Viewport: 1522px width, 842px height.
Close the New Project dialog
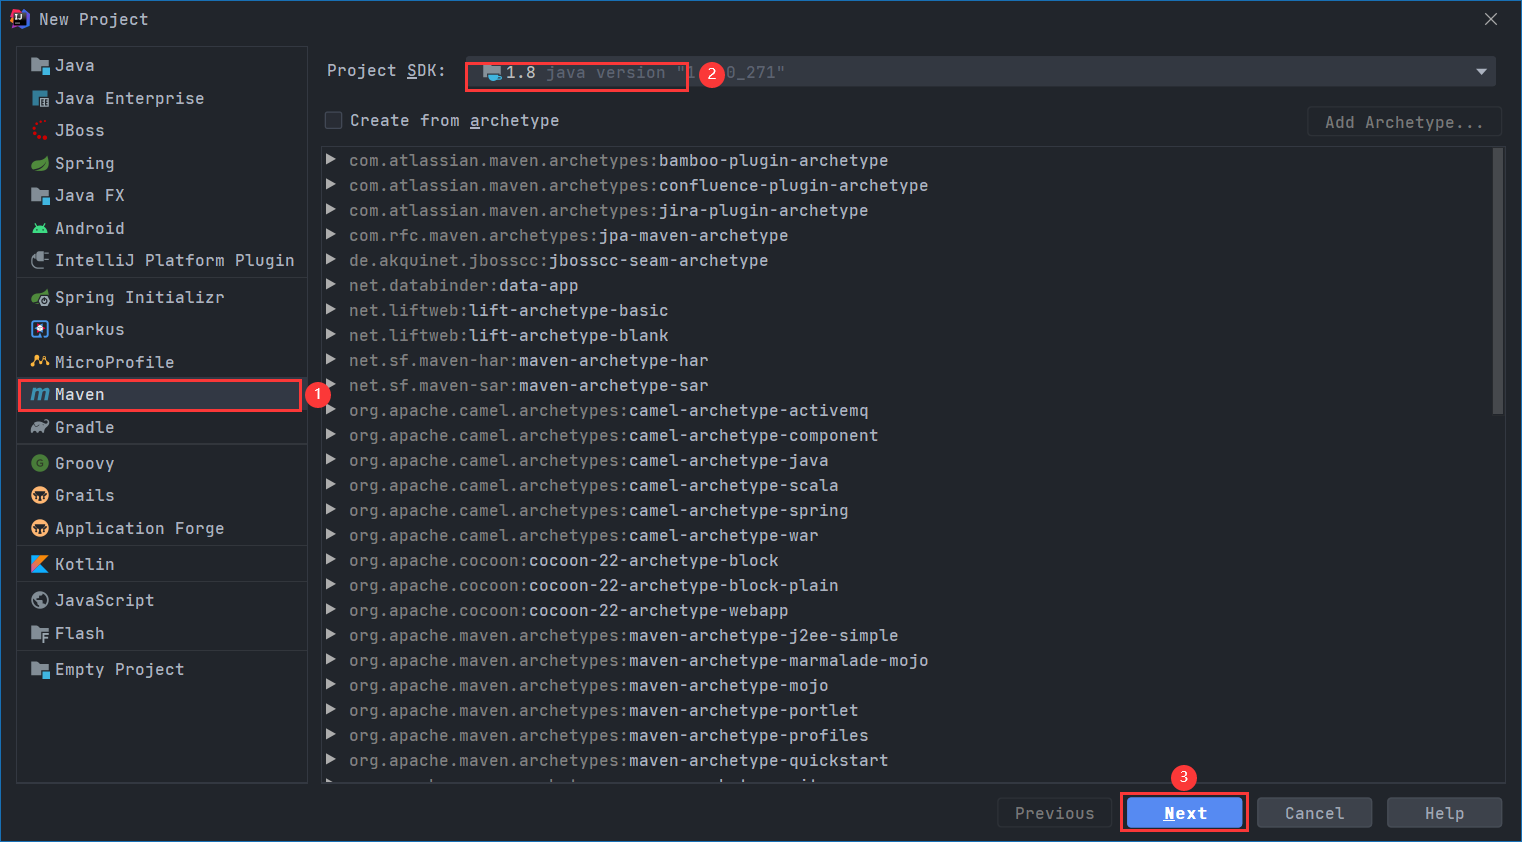coord(1491,19)
